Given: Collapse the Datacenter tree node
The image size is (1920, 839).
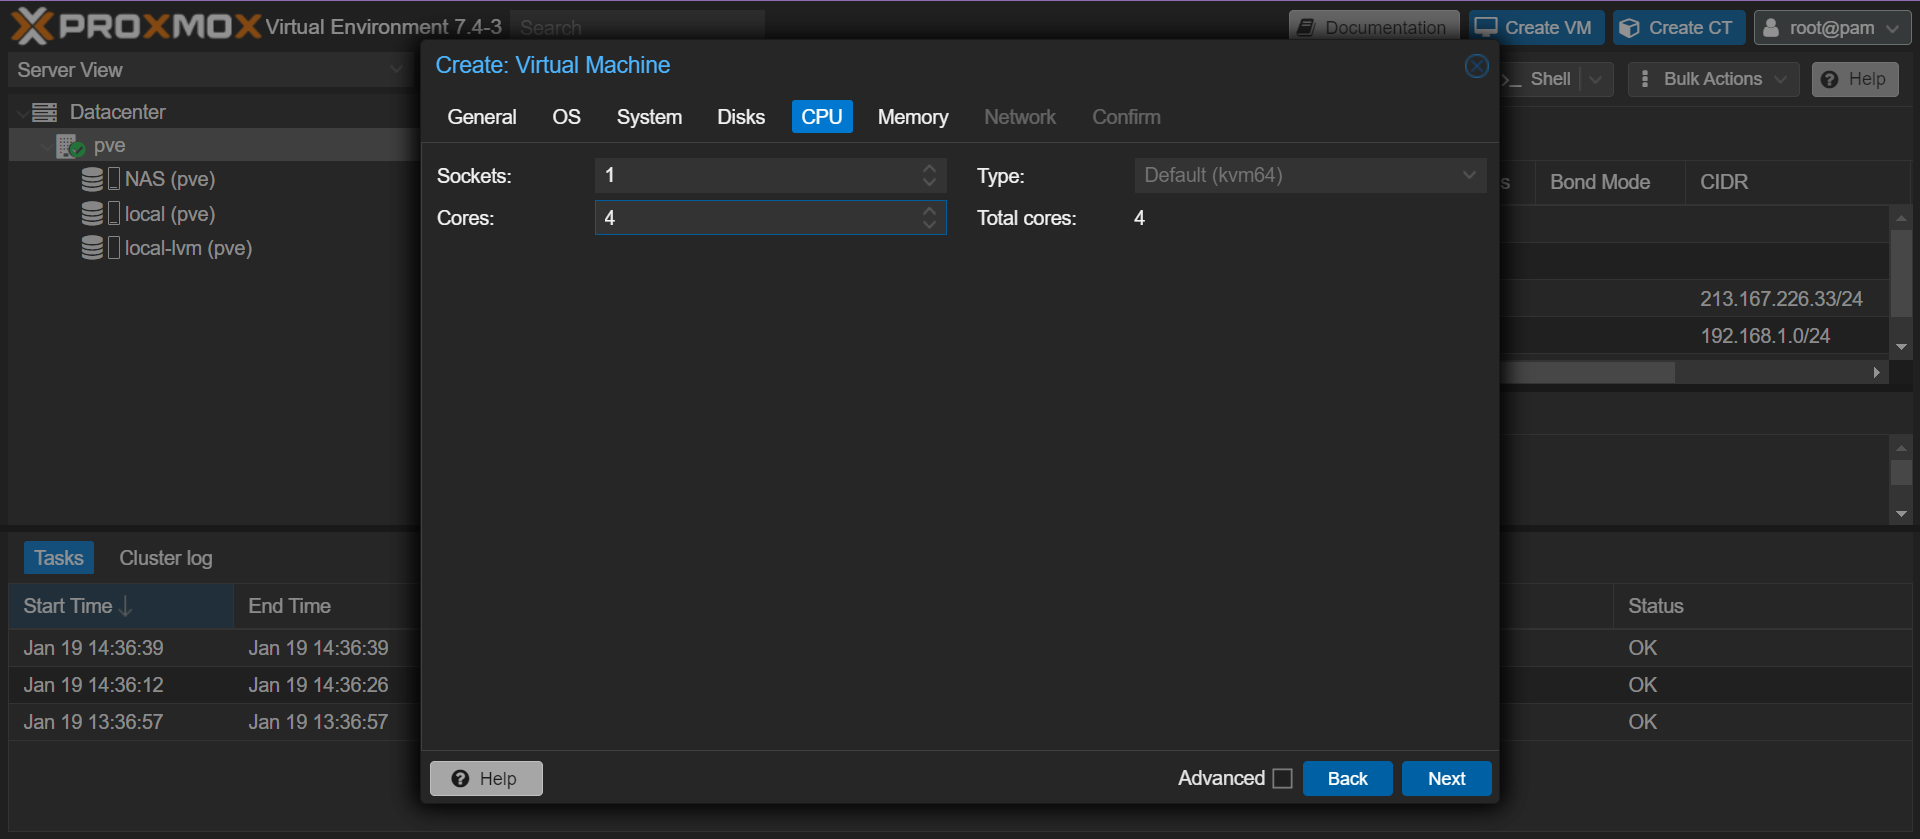Looking at the screenshot, I should 22,113.
